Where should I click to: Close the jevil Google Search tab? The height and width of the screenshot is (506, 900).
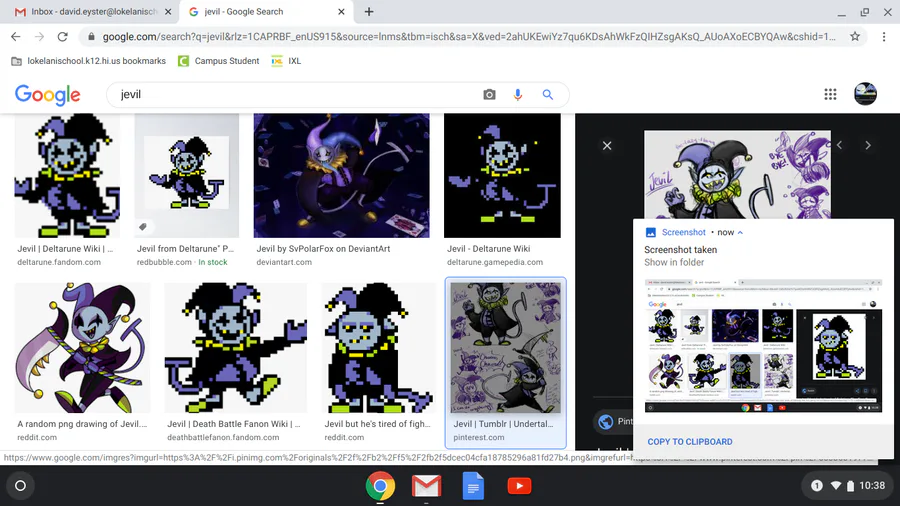[341, 11]
